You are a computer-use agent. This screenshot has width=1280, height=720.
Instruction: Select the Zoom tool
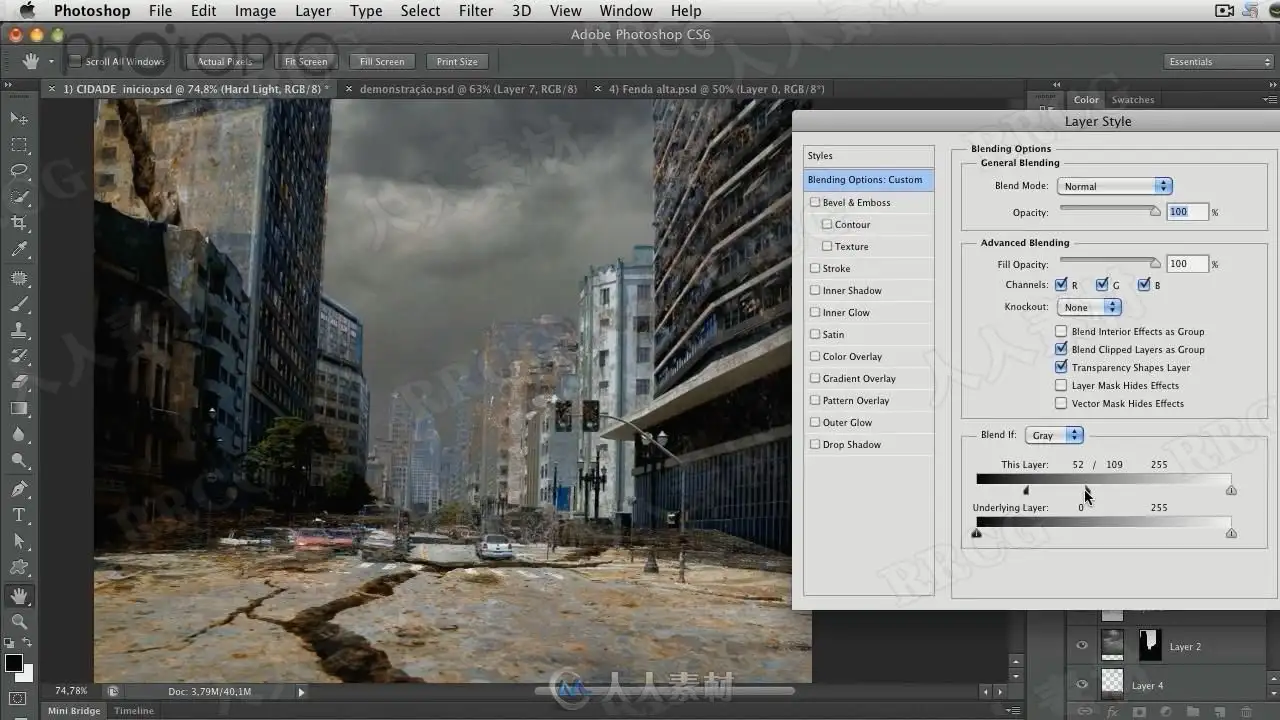tap(19, 621)
